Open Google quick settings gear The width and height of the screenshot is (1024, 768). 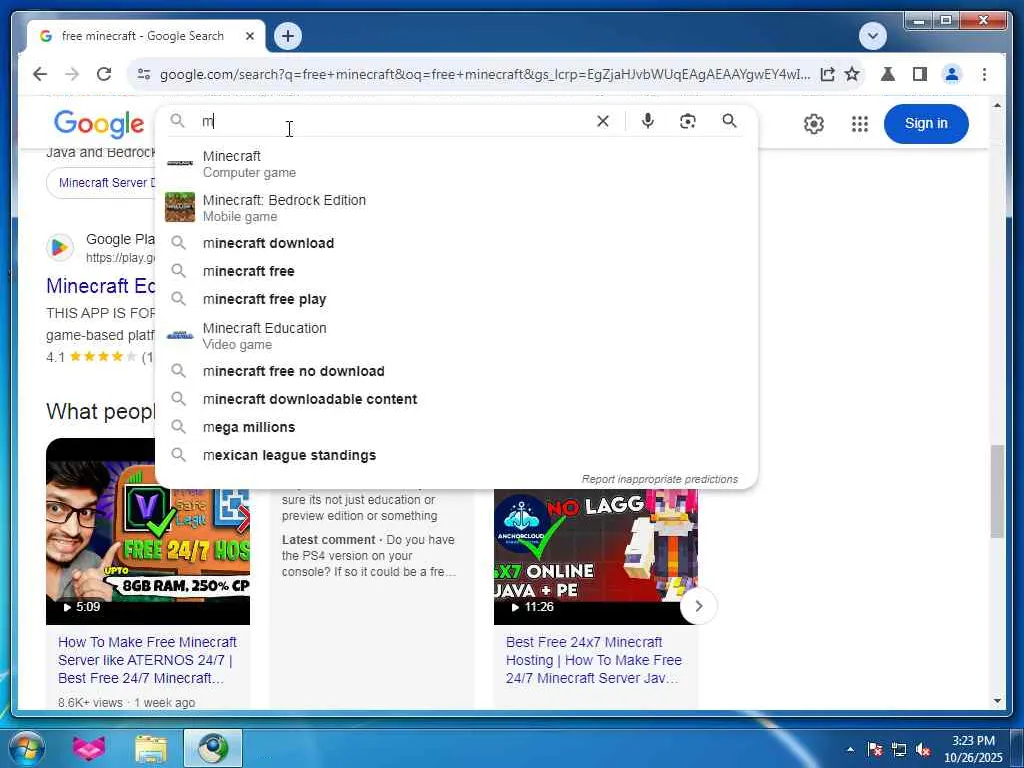click(814, 123)
